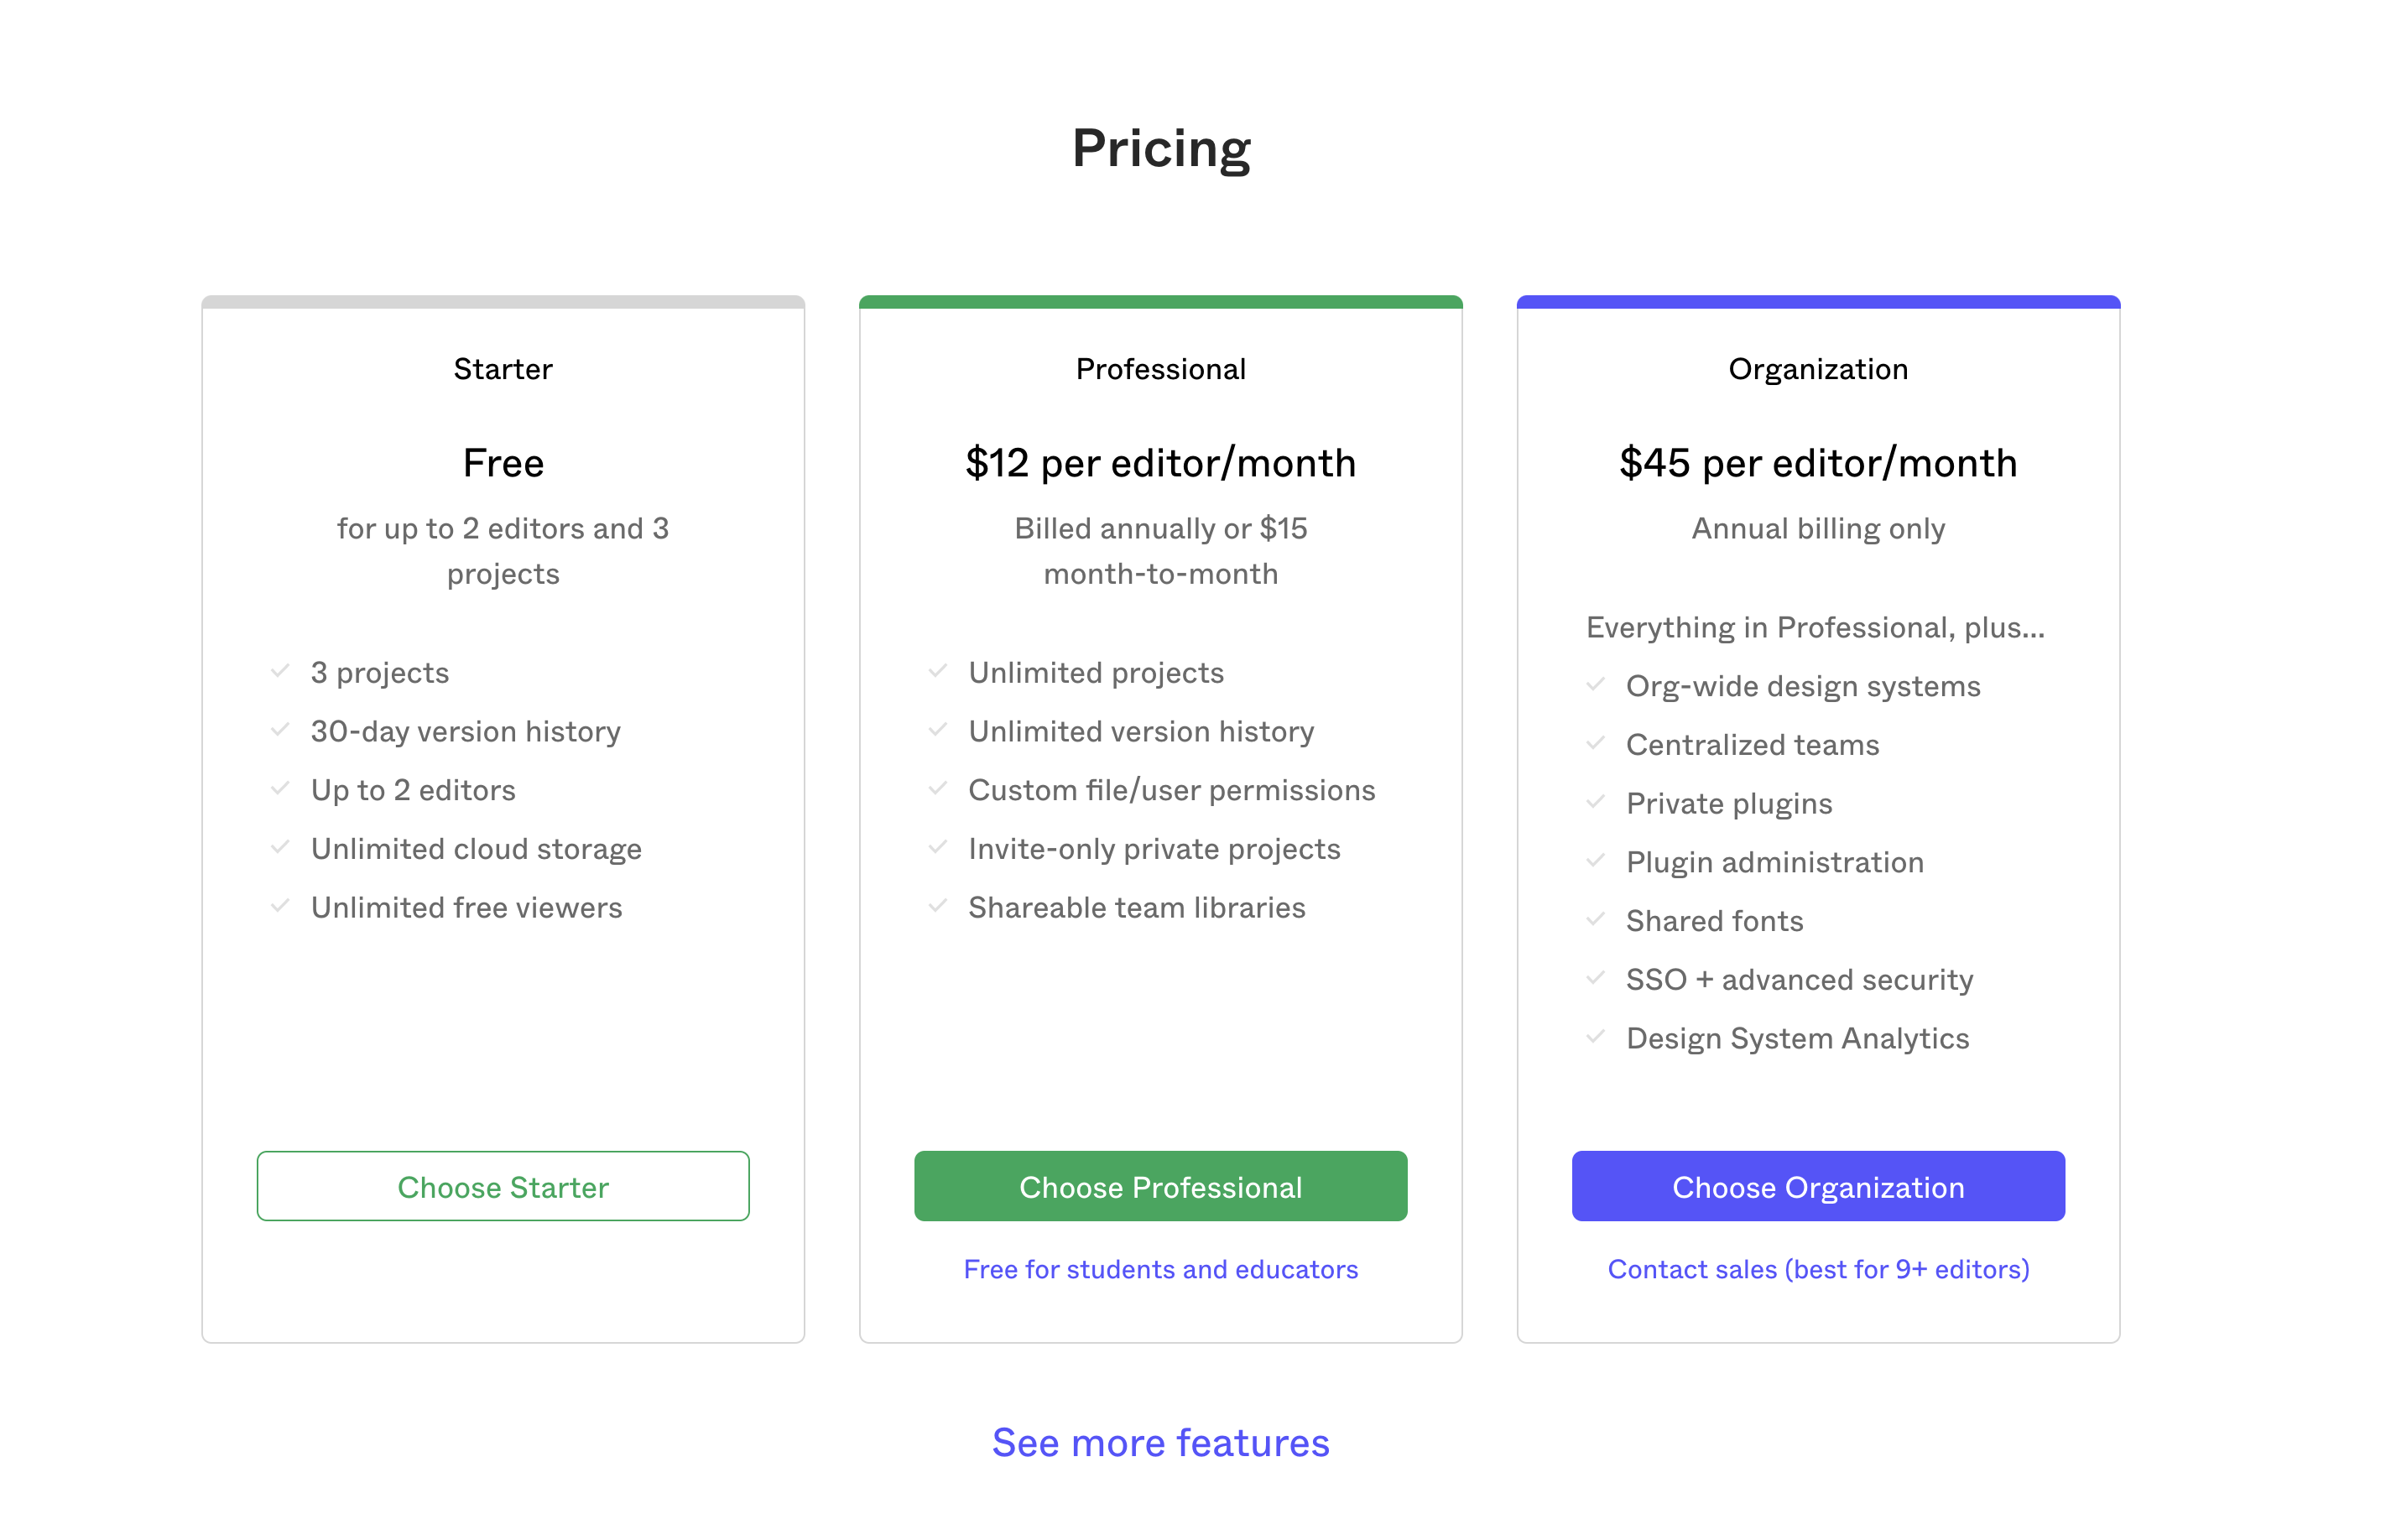The height and width of the screenshot is (1540, 2386).
Task: Open the See more features link
Action: (x=1160, y=1443)
